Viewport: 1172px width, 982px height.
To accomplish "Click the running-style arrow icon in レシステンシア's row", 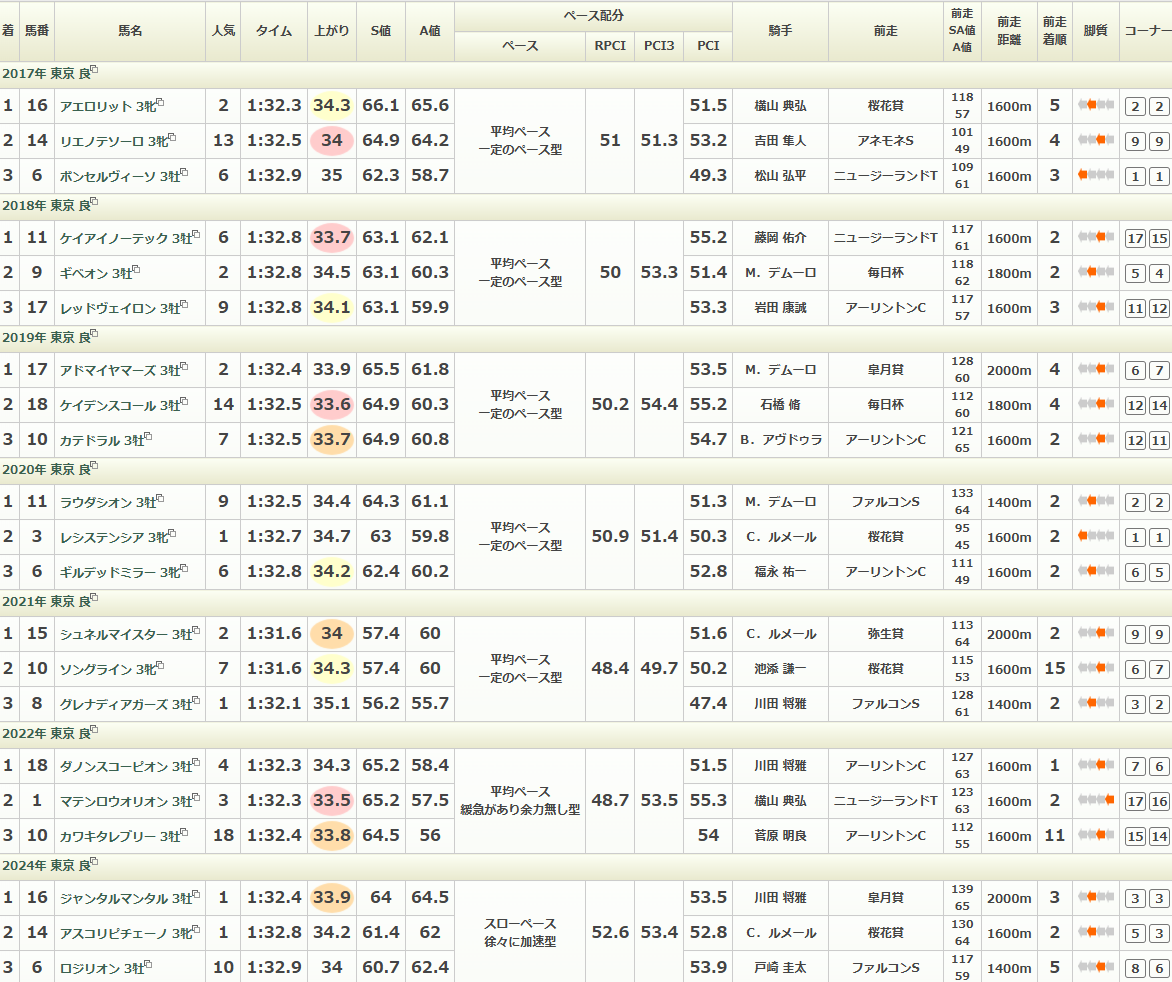I will pos(1096,536).
